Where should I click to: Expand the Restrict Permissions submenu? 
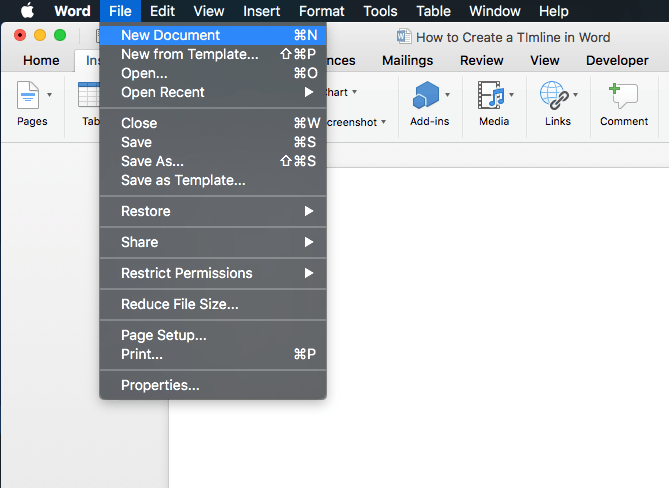(213, 273)
